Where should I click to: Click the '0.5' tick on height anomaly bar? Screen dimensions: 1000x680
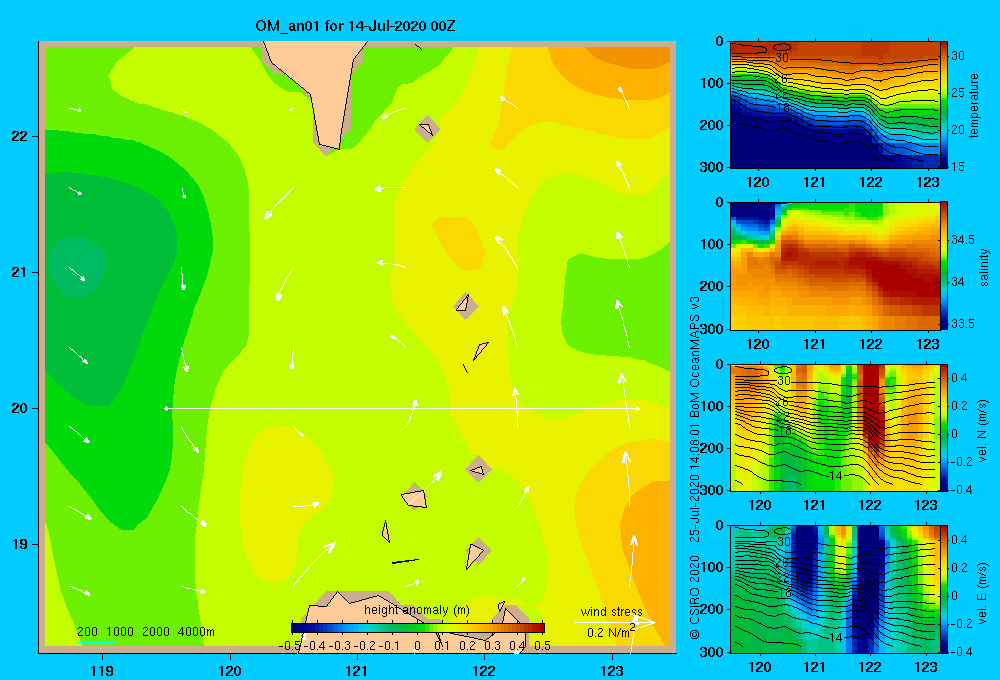pos(543,646)
